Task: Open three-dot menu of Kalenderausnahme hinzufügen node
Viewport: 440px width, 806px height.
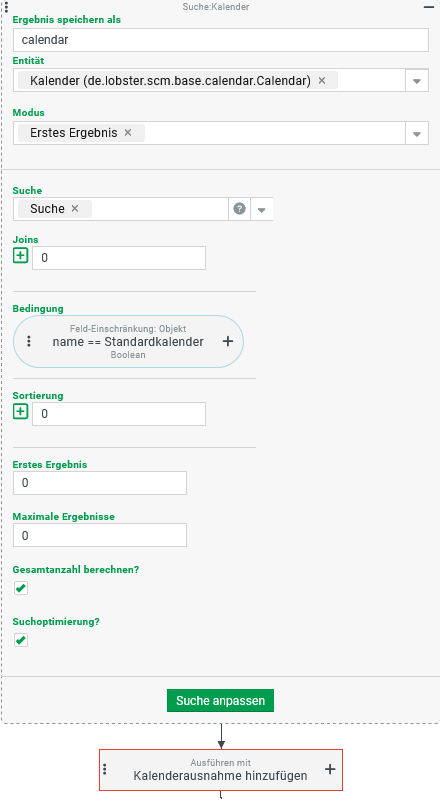Action: click(x=105, y=769)
